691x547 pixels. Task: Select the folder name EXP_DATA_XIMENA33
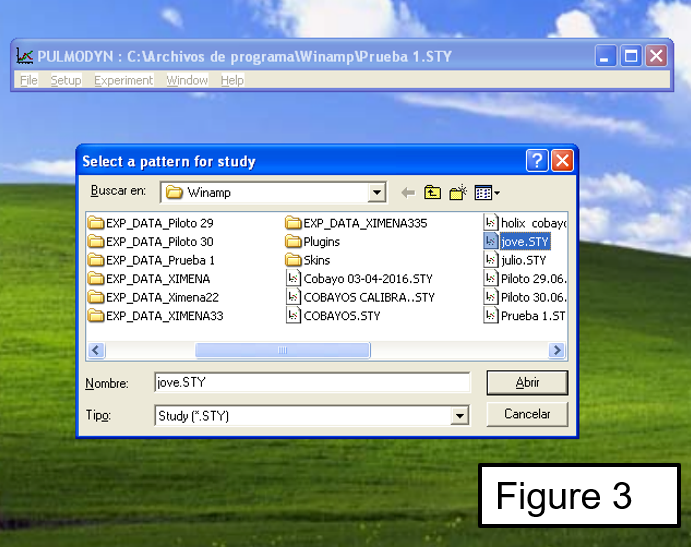165,316
